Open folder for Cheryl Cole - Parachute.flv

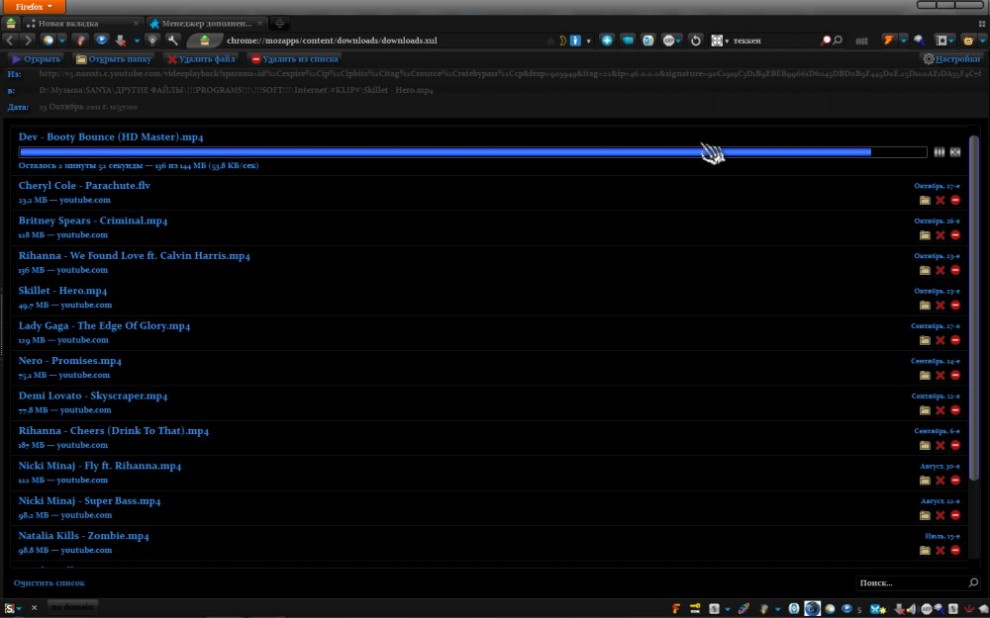pyautogui.click(x=925, y=200)
